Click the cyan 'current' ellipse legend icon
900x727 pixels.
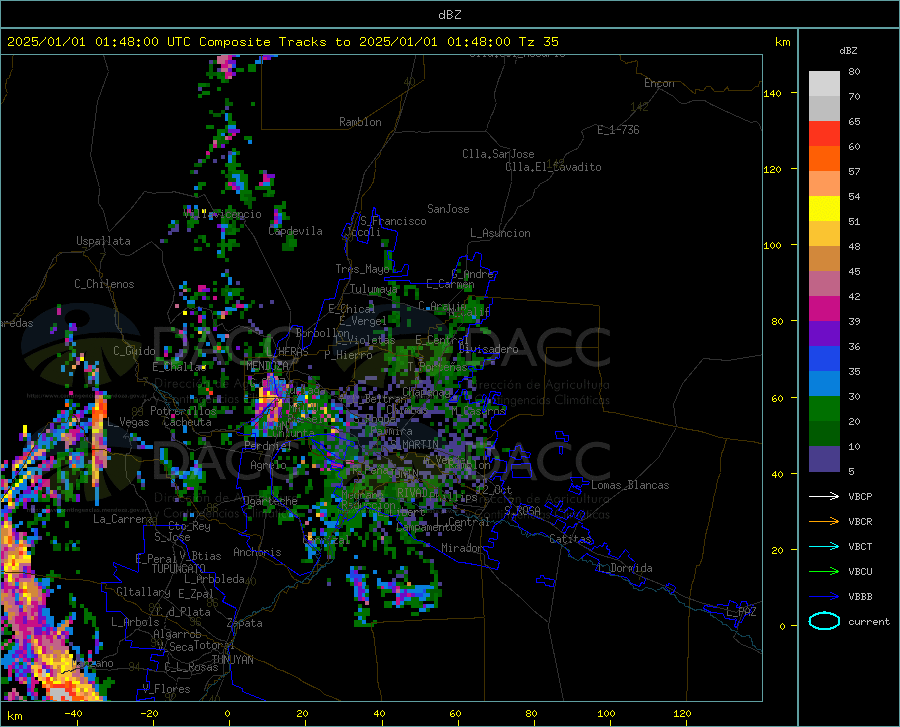click(x=824, y=621)
